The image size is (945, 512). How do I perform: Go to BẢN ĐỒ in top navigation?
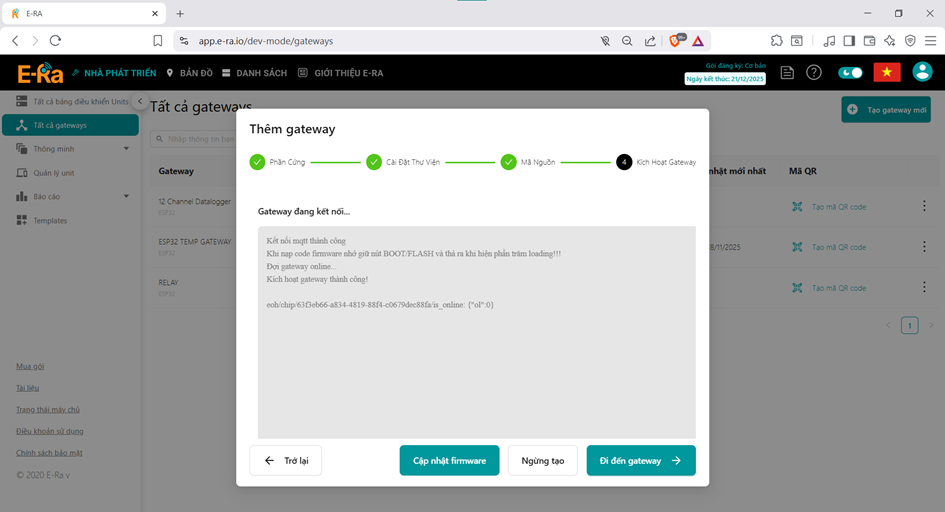[x=189, y=73]
